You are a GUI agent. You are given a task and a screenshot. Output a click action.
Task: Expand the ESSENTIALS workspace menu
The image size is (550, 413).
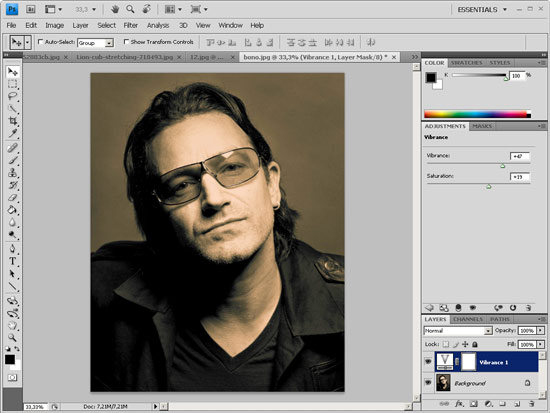point(482,9)
